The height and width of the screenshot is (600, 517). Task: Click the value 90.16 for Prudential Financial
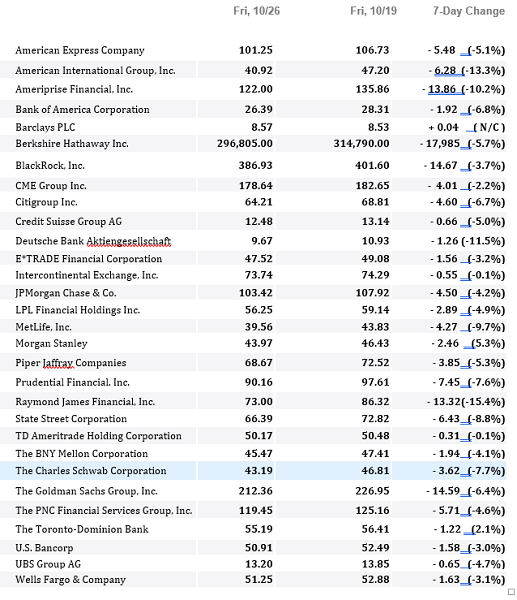coord(259,382)
